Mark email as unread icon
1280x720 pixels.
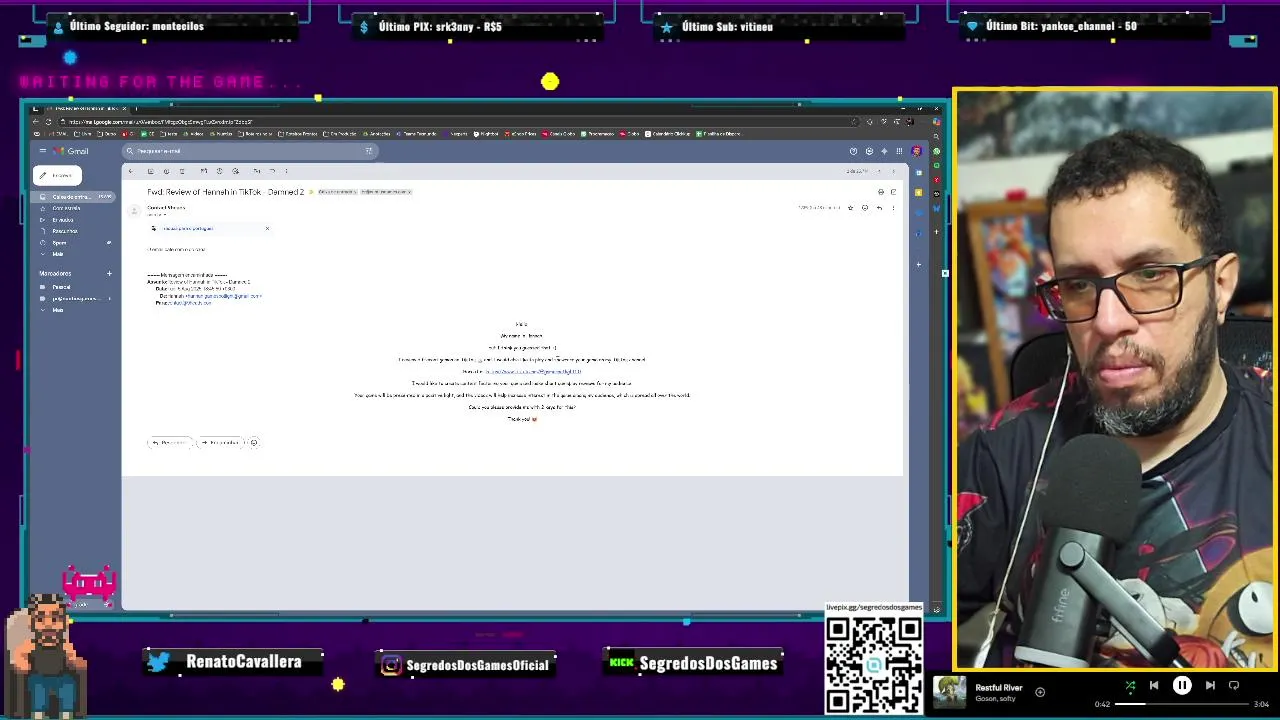[x=204, y=171]
